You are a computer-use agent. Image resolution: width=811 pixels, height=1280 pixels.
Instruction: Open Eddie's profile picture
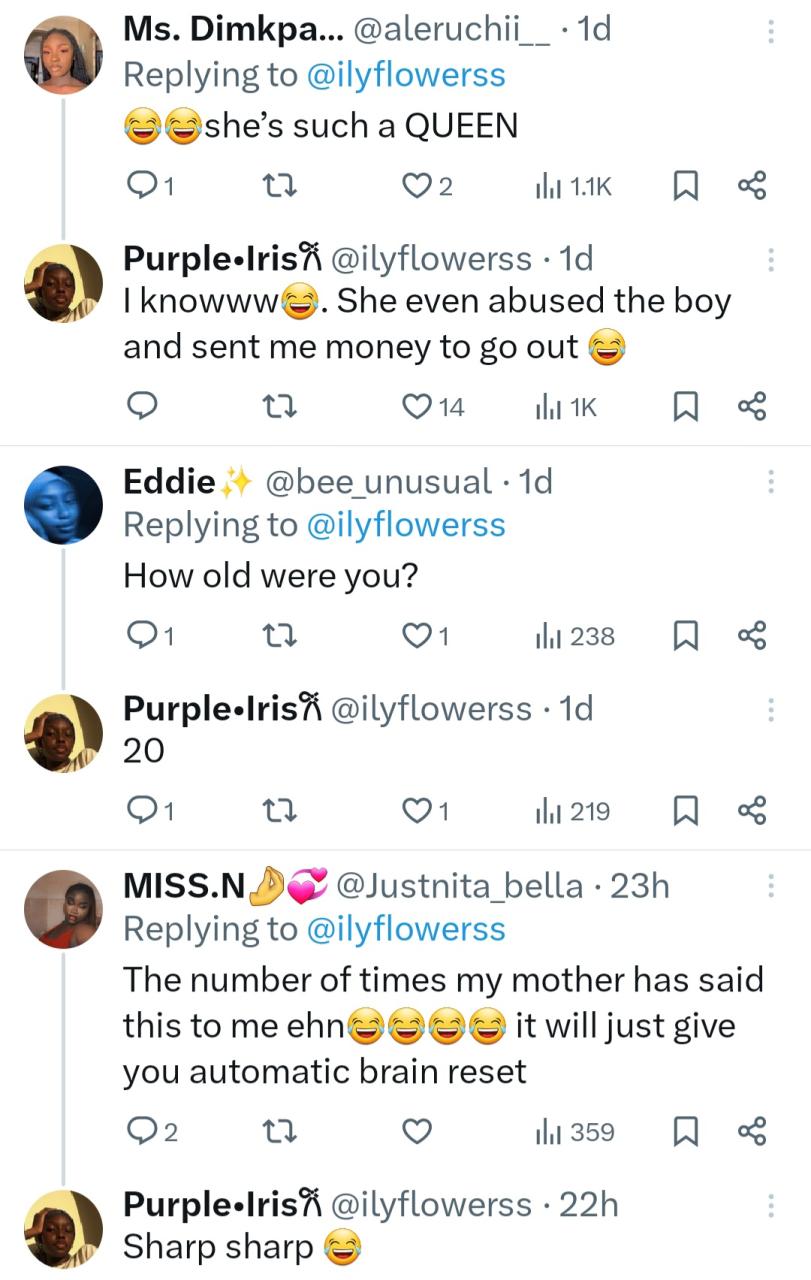tap(63, 504)
